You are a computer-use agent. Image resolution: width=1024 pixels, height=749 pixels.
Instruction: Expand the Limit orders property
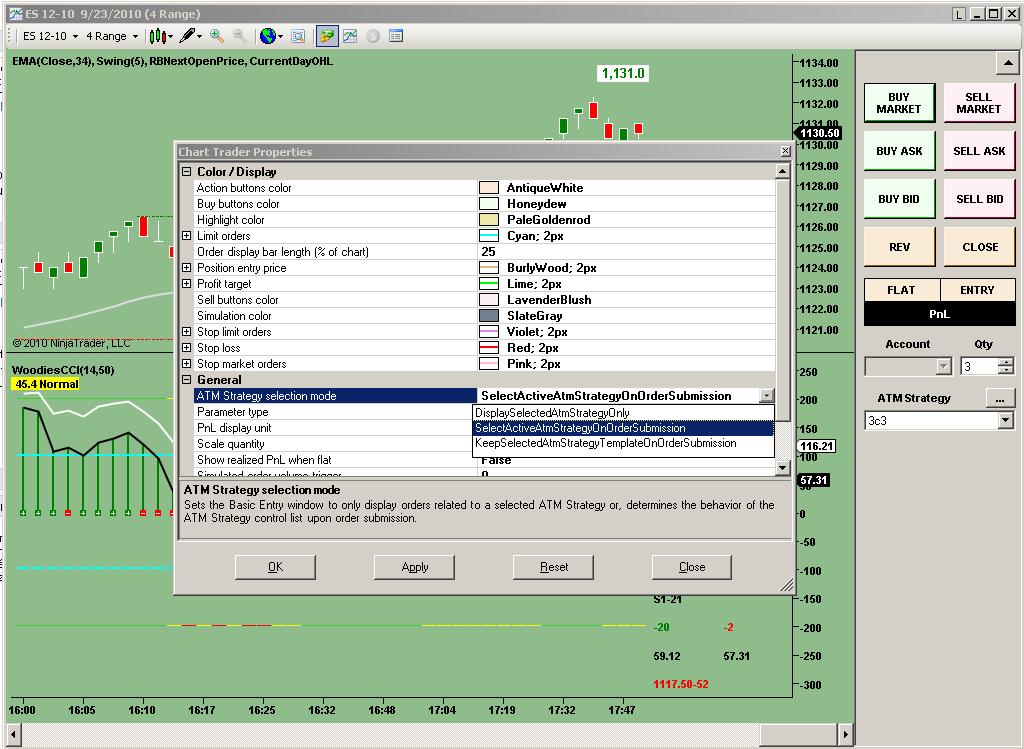186,236
